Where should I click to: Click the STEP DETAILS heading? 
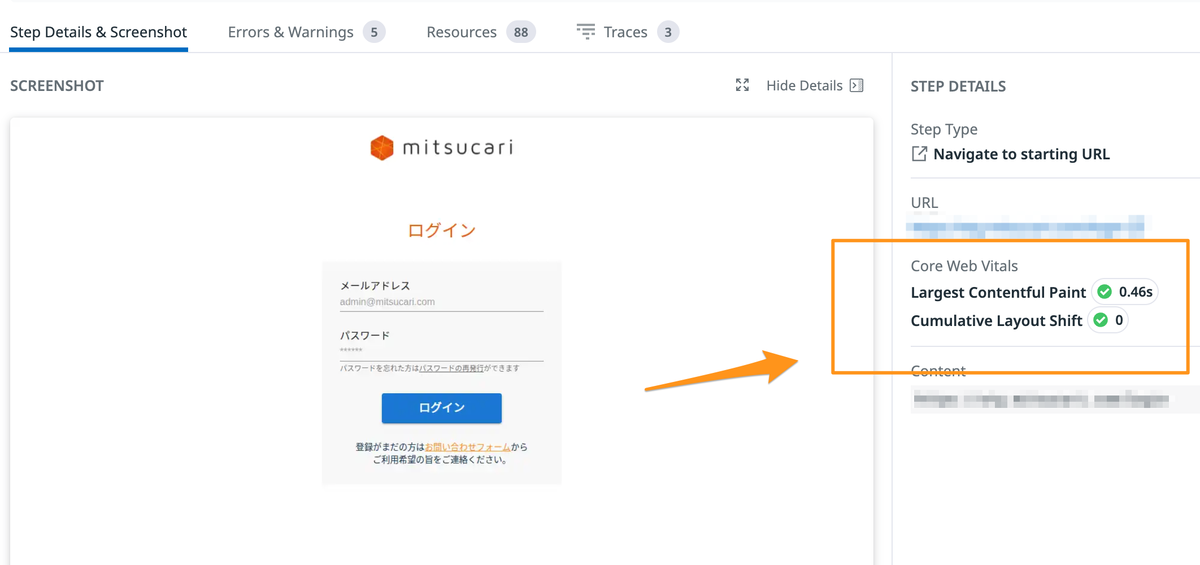pyautogui.click(x=958, y=86)
